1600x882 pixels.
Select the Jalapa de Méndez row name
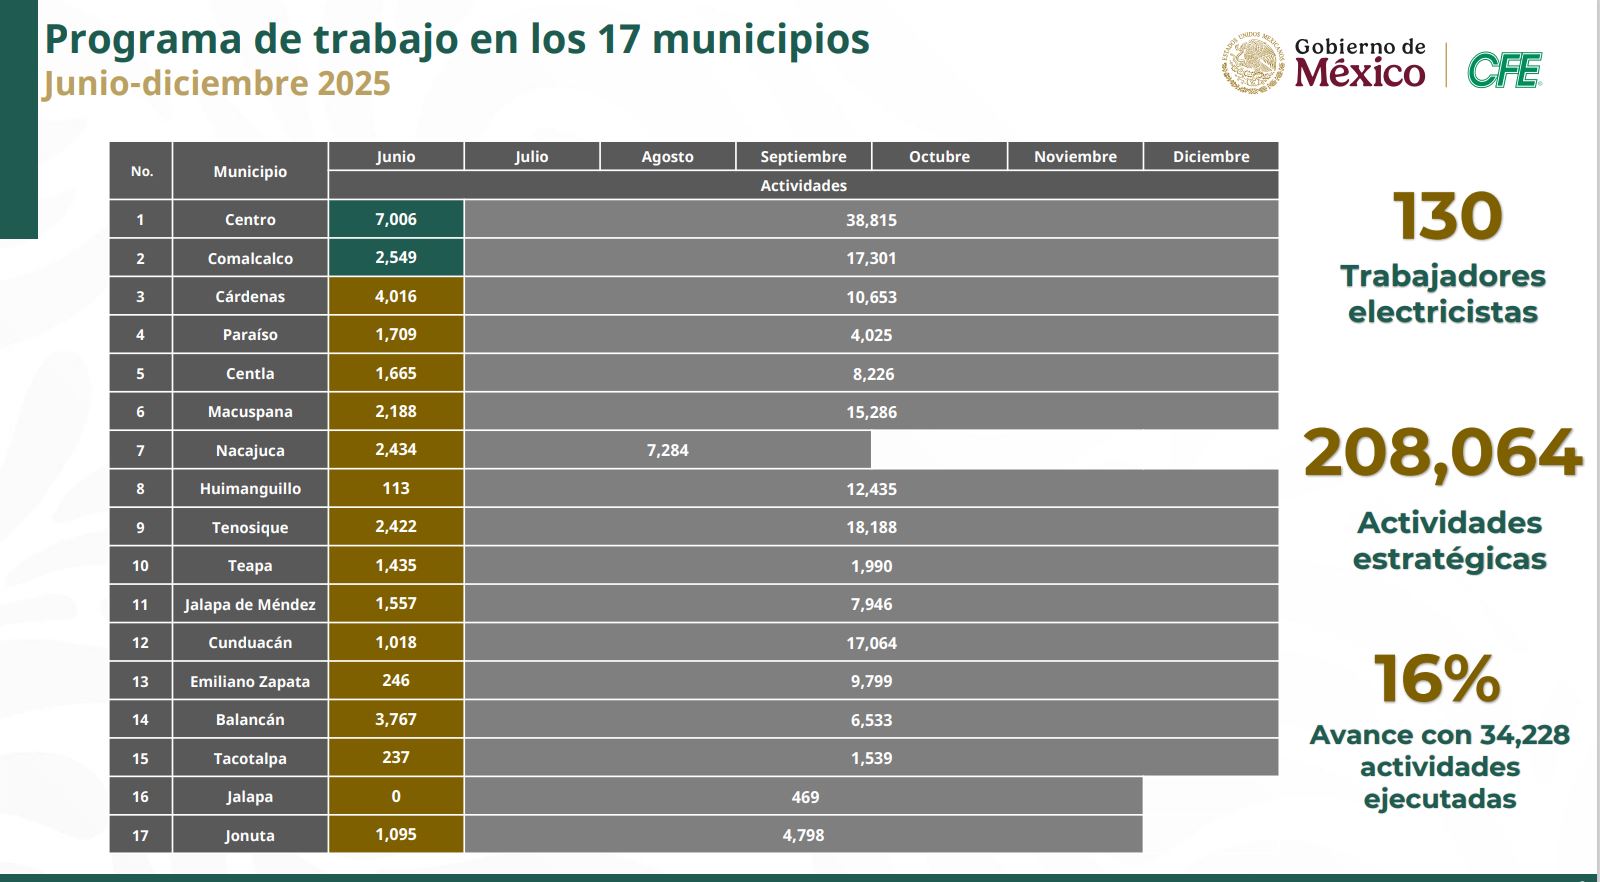coord(250,604)
